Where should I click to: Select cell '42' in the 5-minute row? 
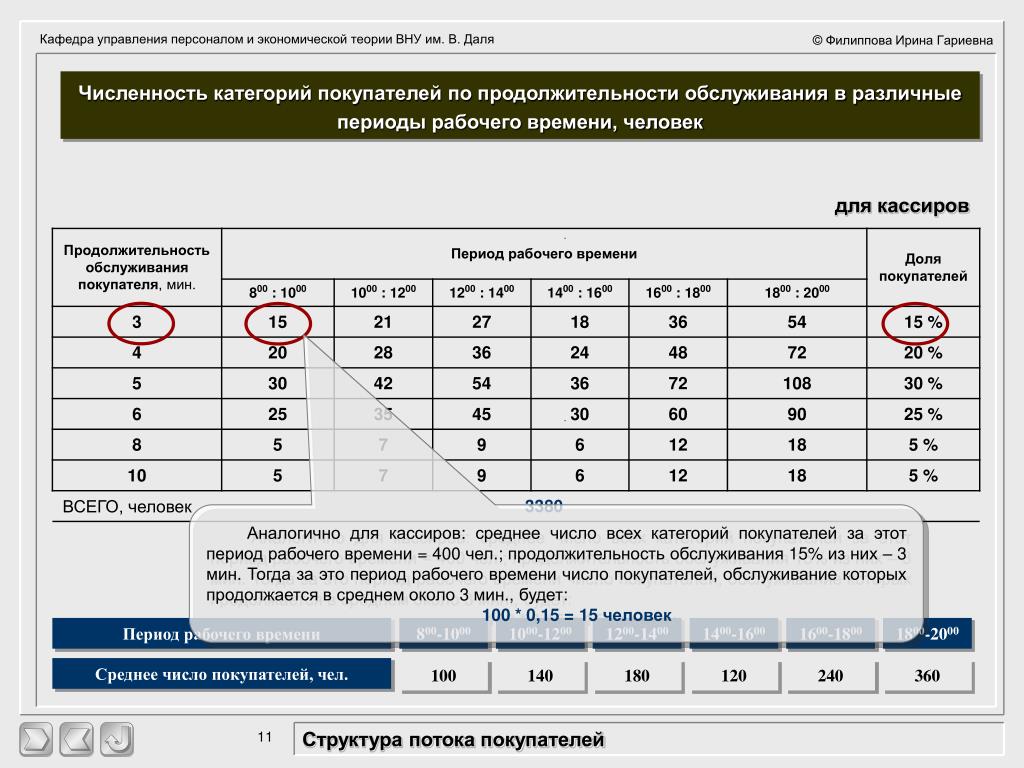[x=383, y=383]
